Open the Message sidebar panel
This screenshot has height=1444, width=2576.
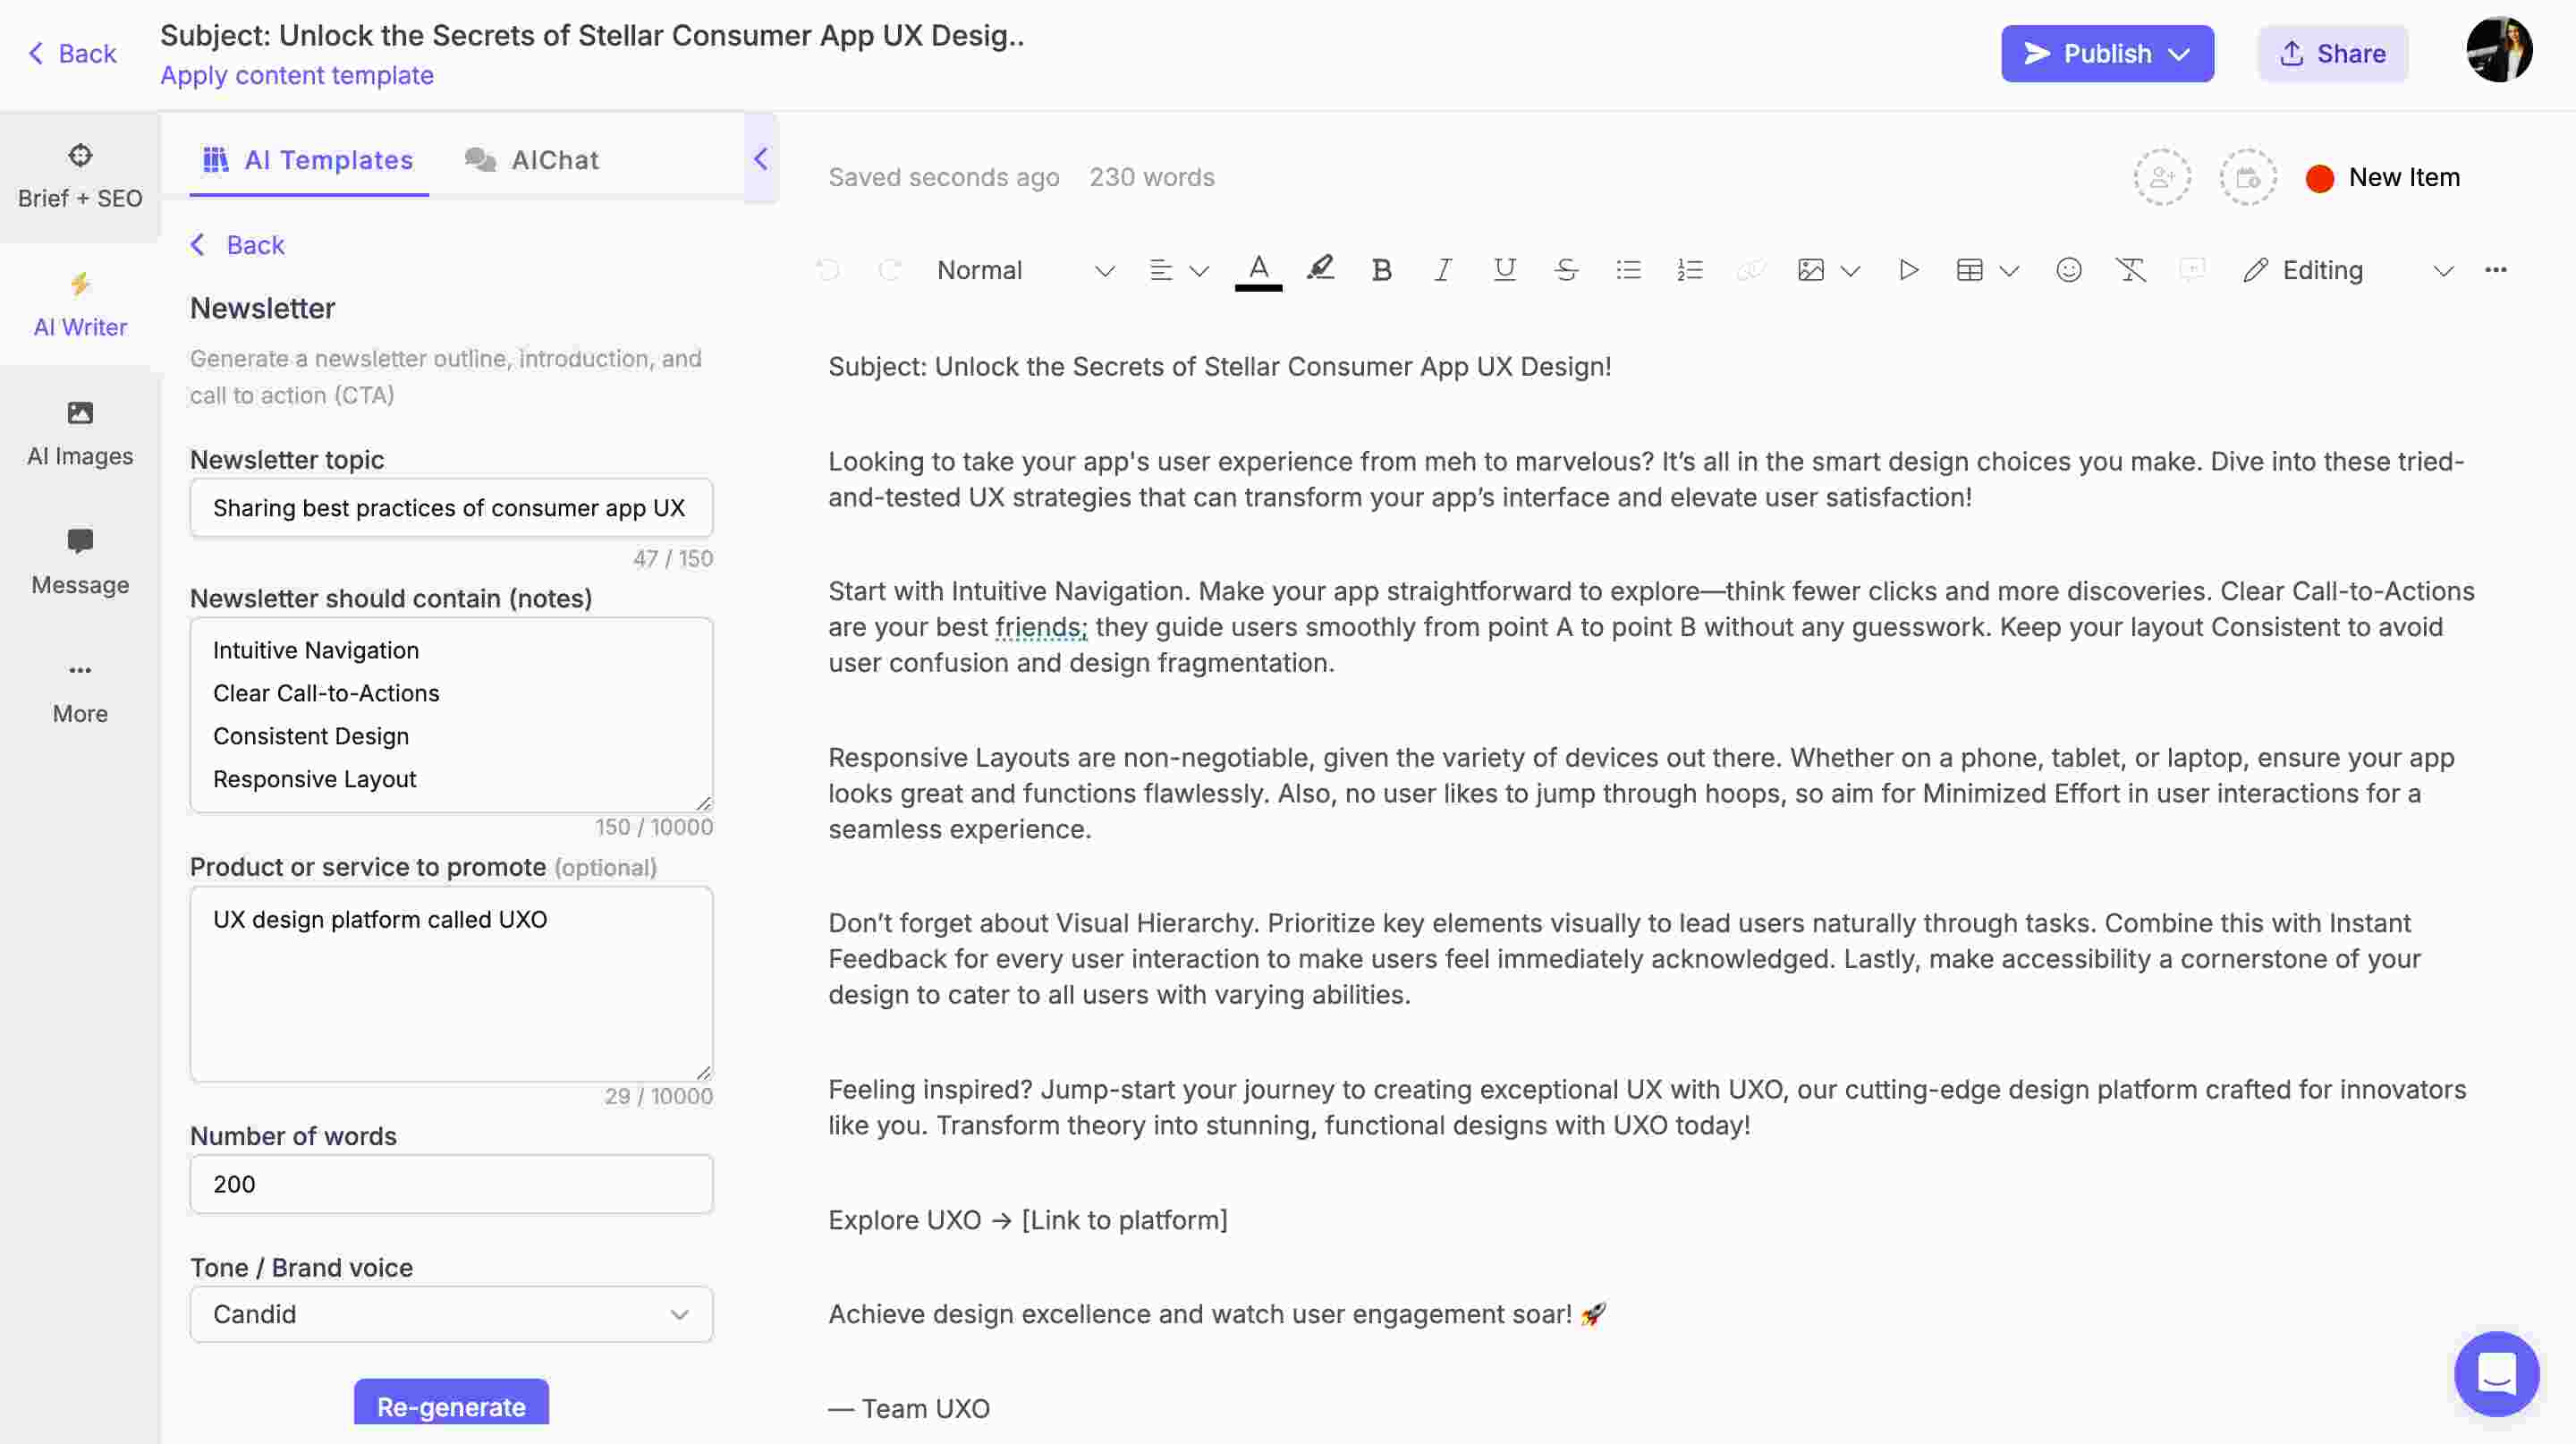pos(80,563)
